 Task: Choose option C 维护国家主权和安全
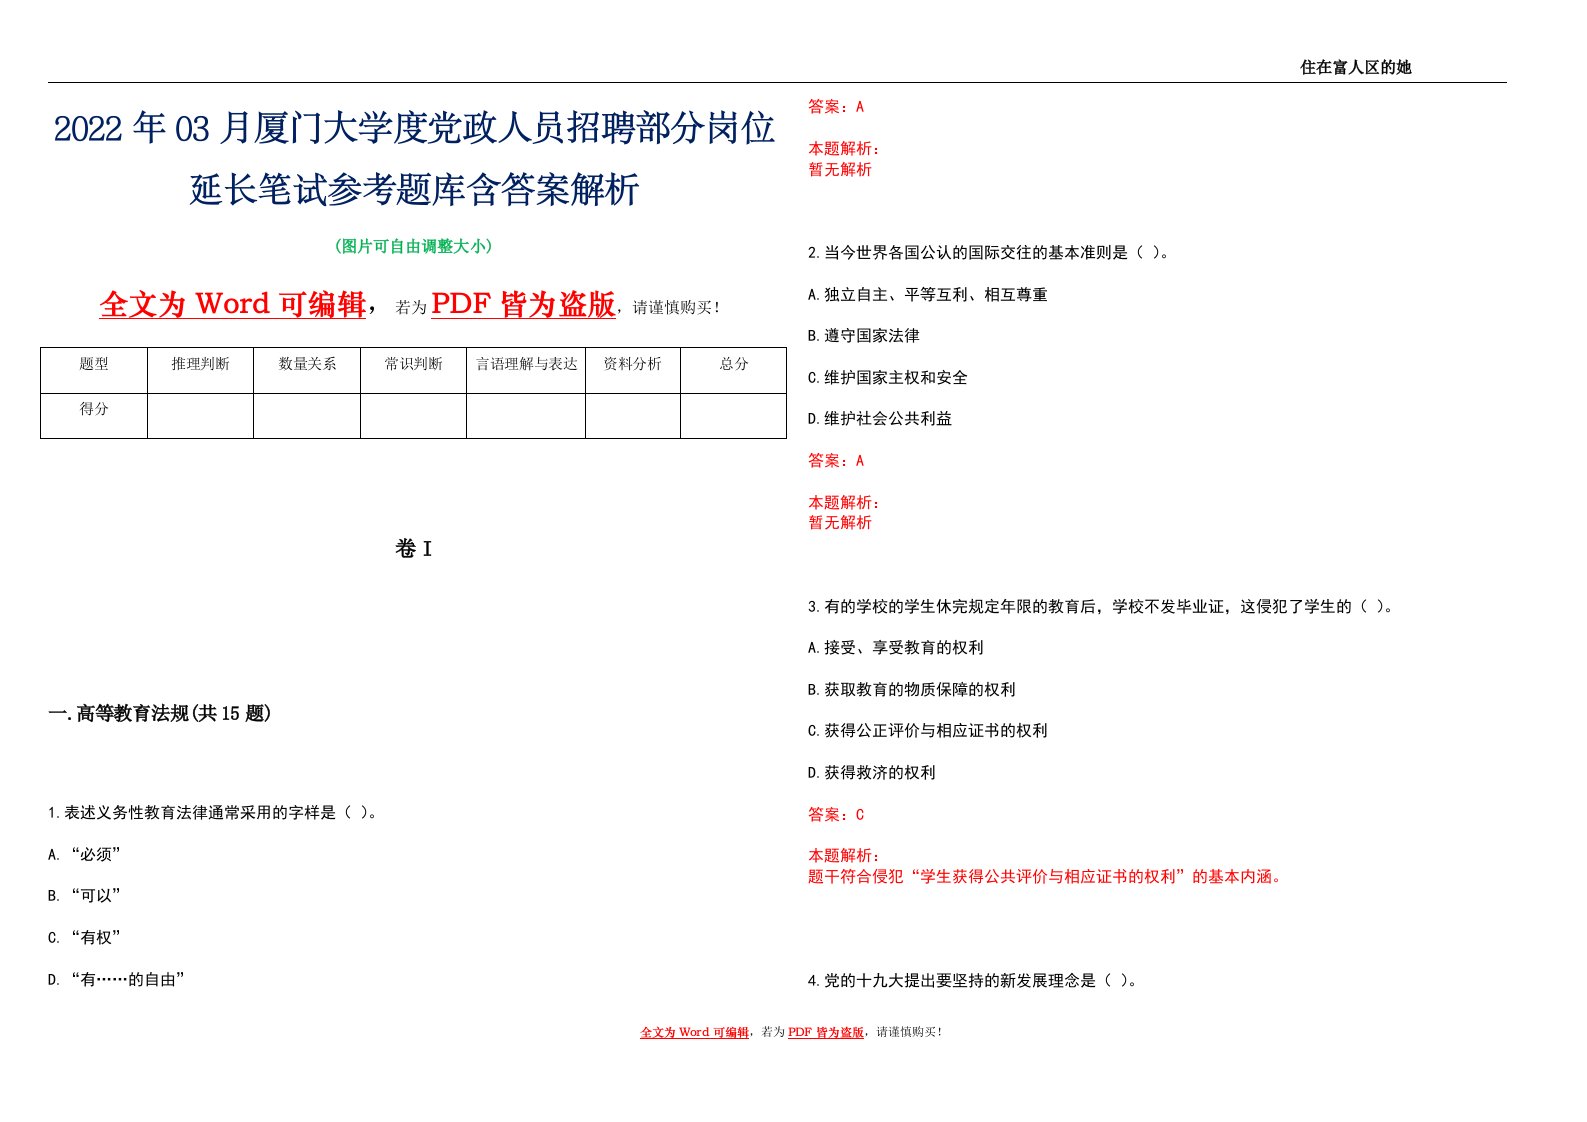click(888, 378)
